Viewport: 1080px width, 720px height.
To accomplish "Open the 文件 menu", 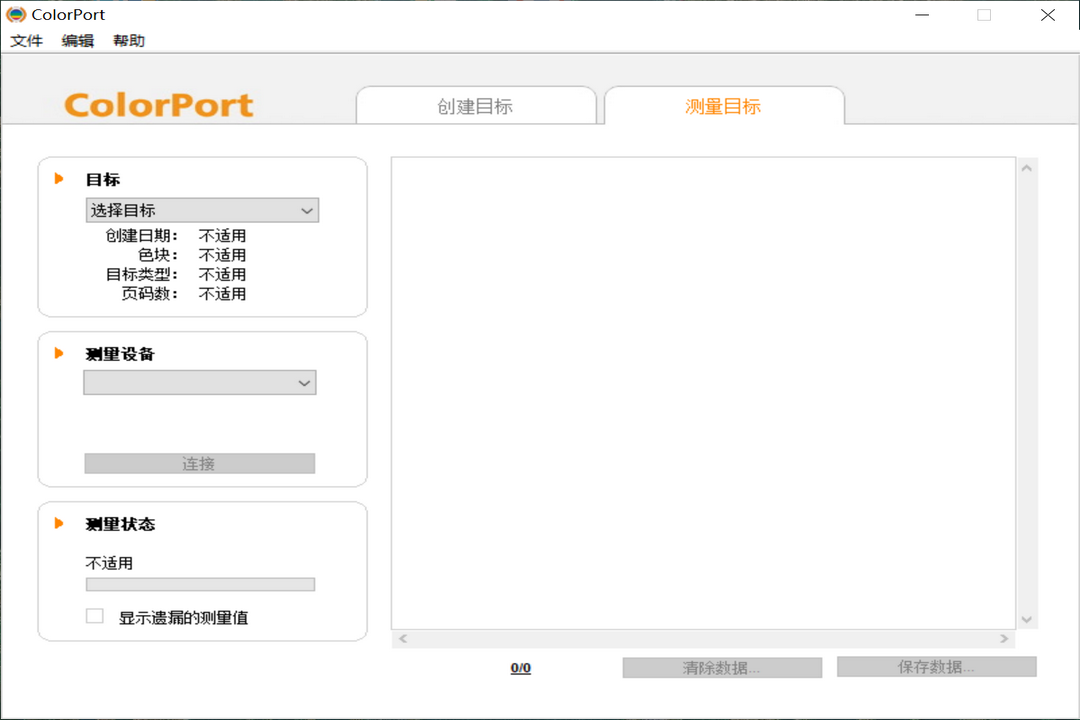I will (25, 41).
